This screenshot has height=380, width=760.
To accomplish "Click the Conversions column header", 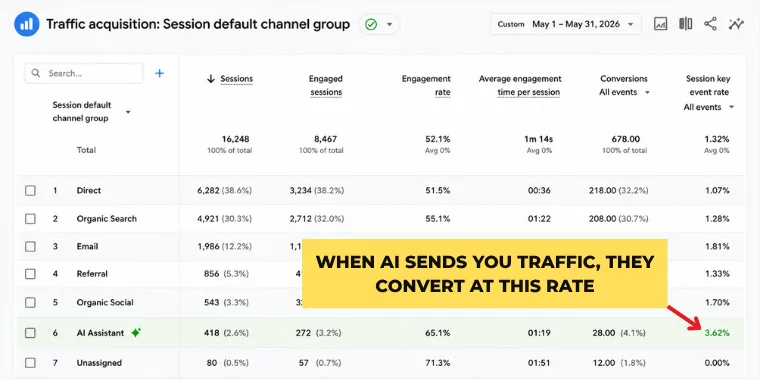I will 624,79.
